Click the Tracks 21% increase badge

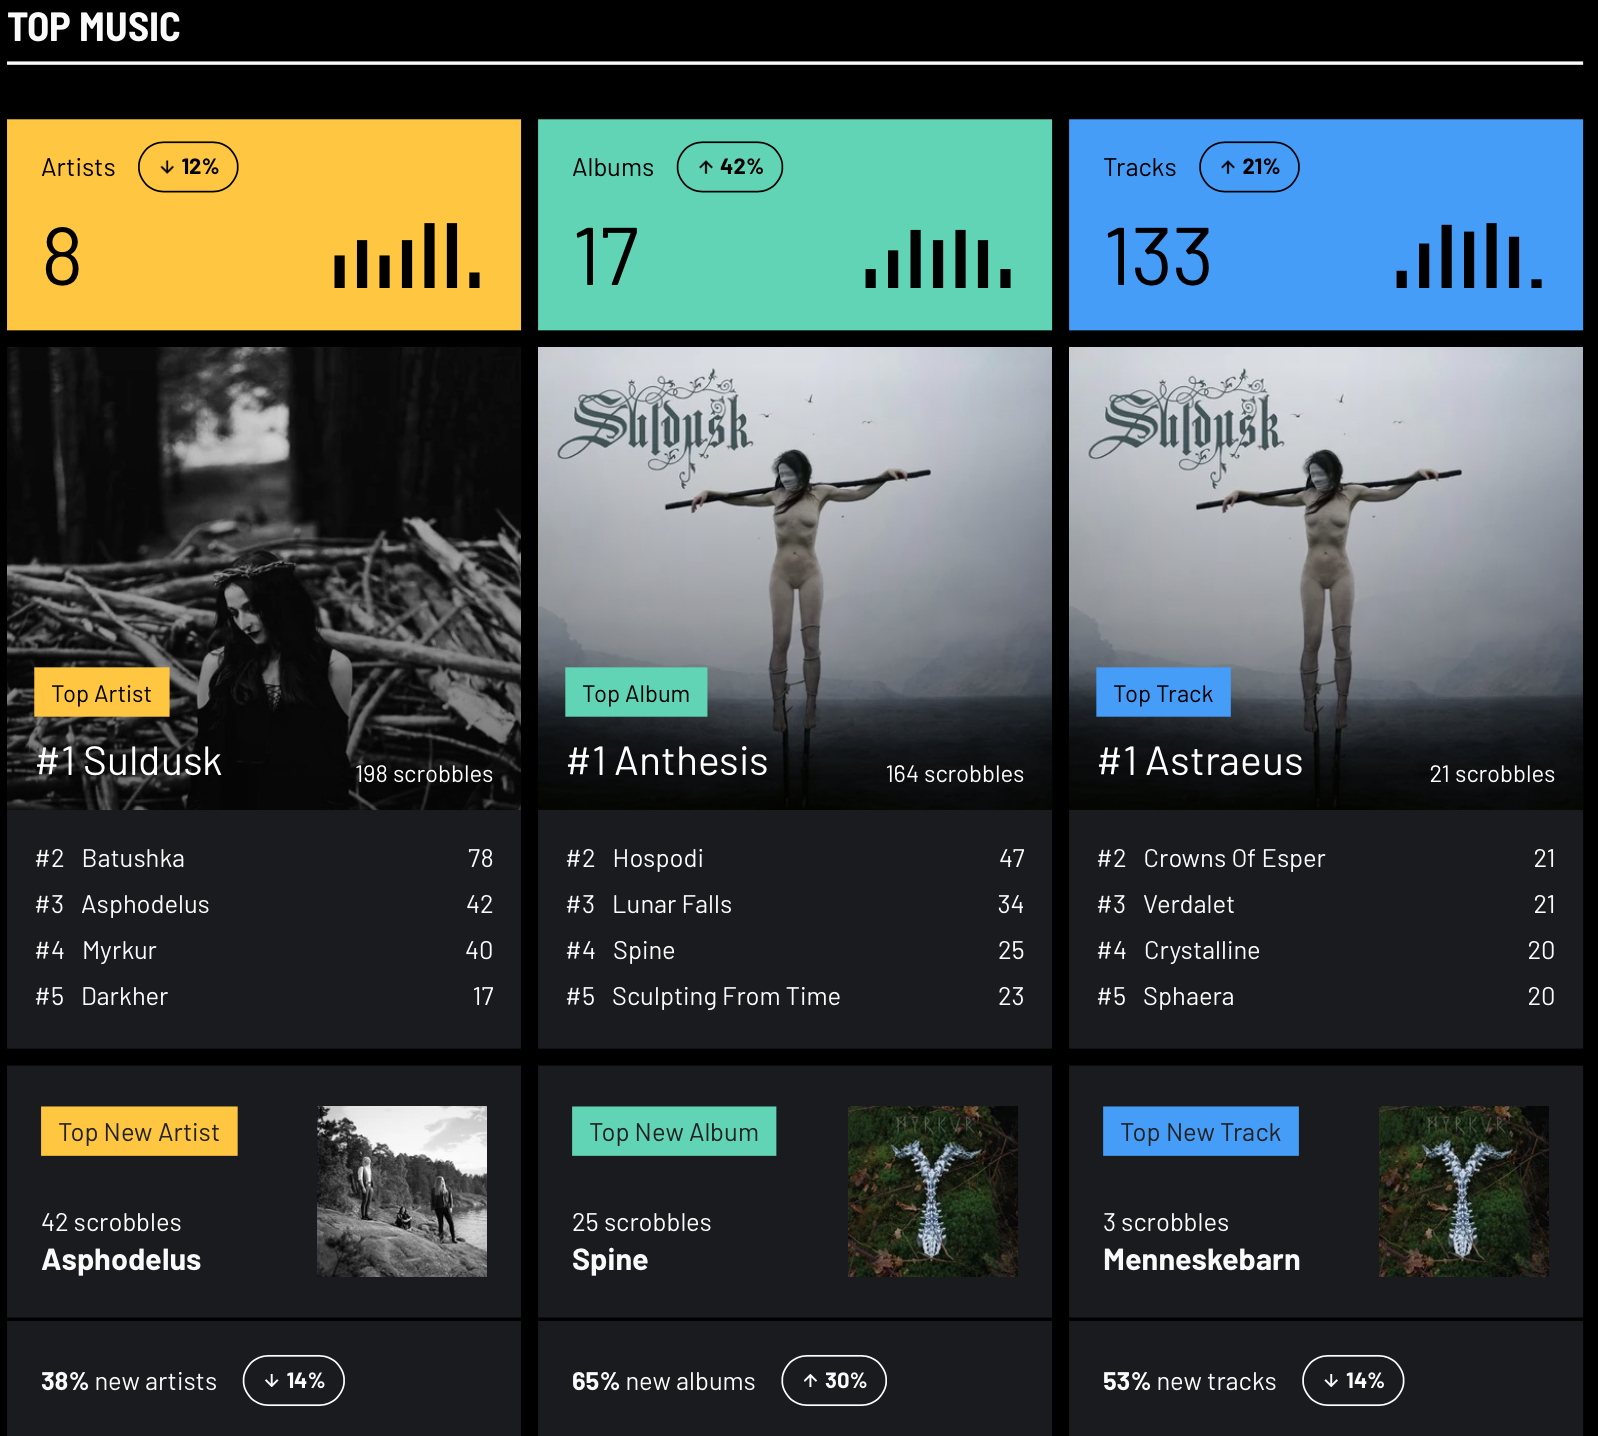[1248, 167]
